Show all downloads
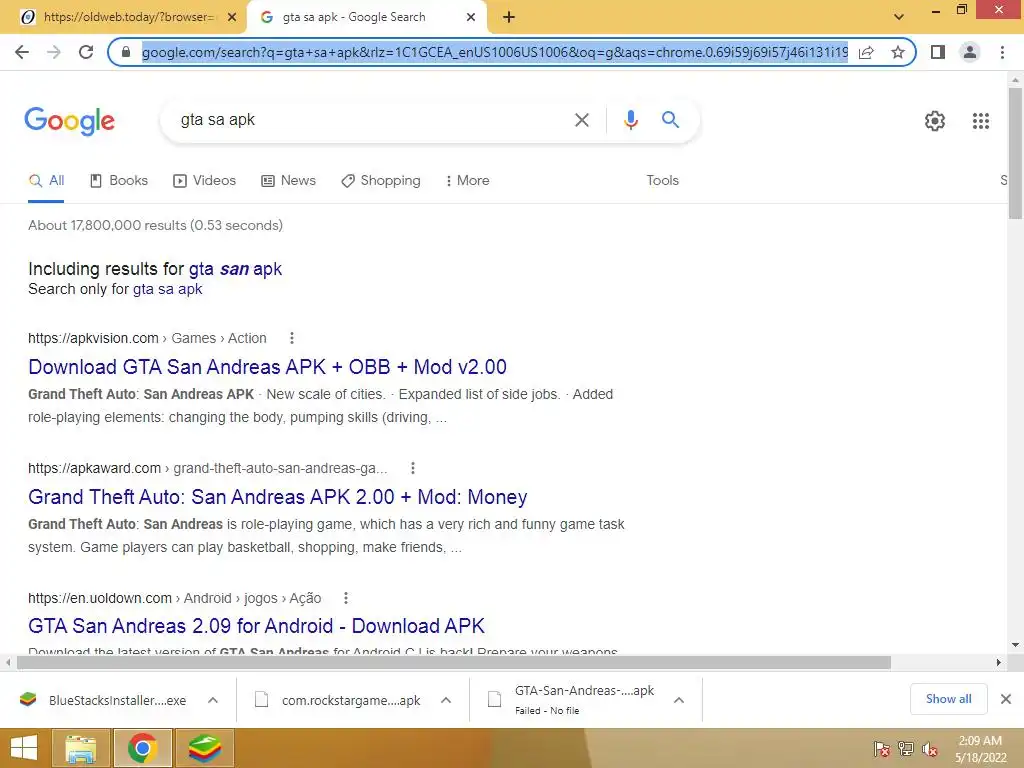Viewport: 1024px width, 768px height. click(948, 699)
